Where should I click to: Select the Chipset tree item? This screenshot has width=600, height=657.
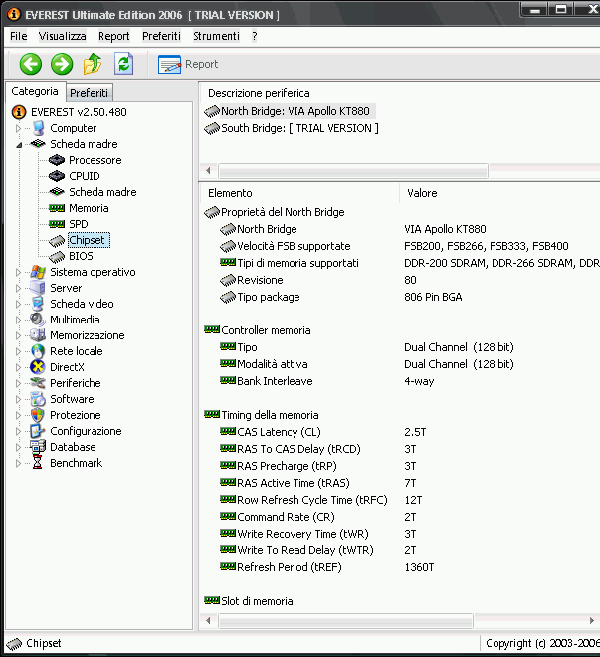(x=89, y=240)
